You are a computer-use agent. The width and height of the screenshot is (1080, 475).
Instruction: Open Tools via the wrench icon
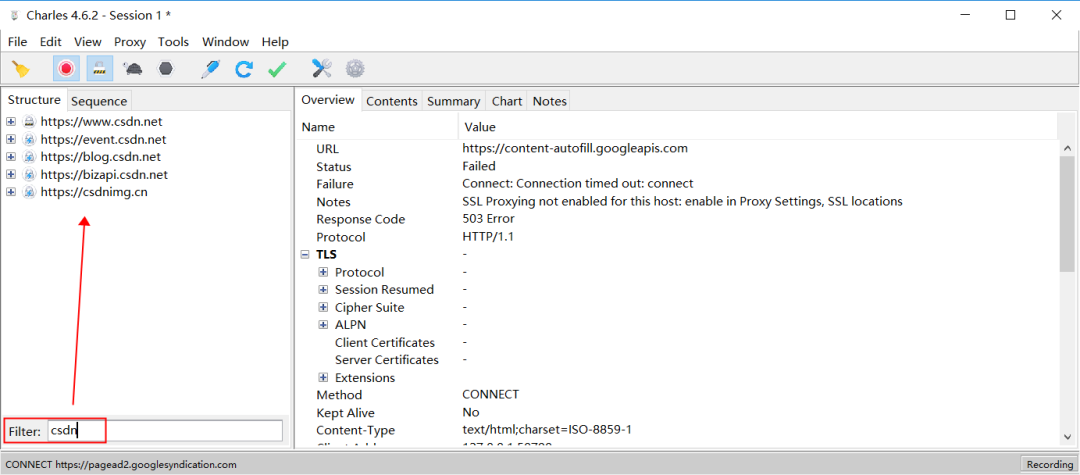tap(321, 69)
